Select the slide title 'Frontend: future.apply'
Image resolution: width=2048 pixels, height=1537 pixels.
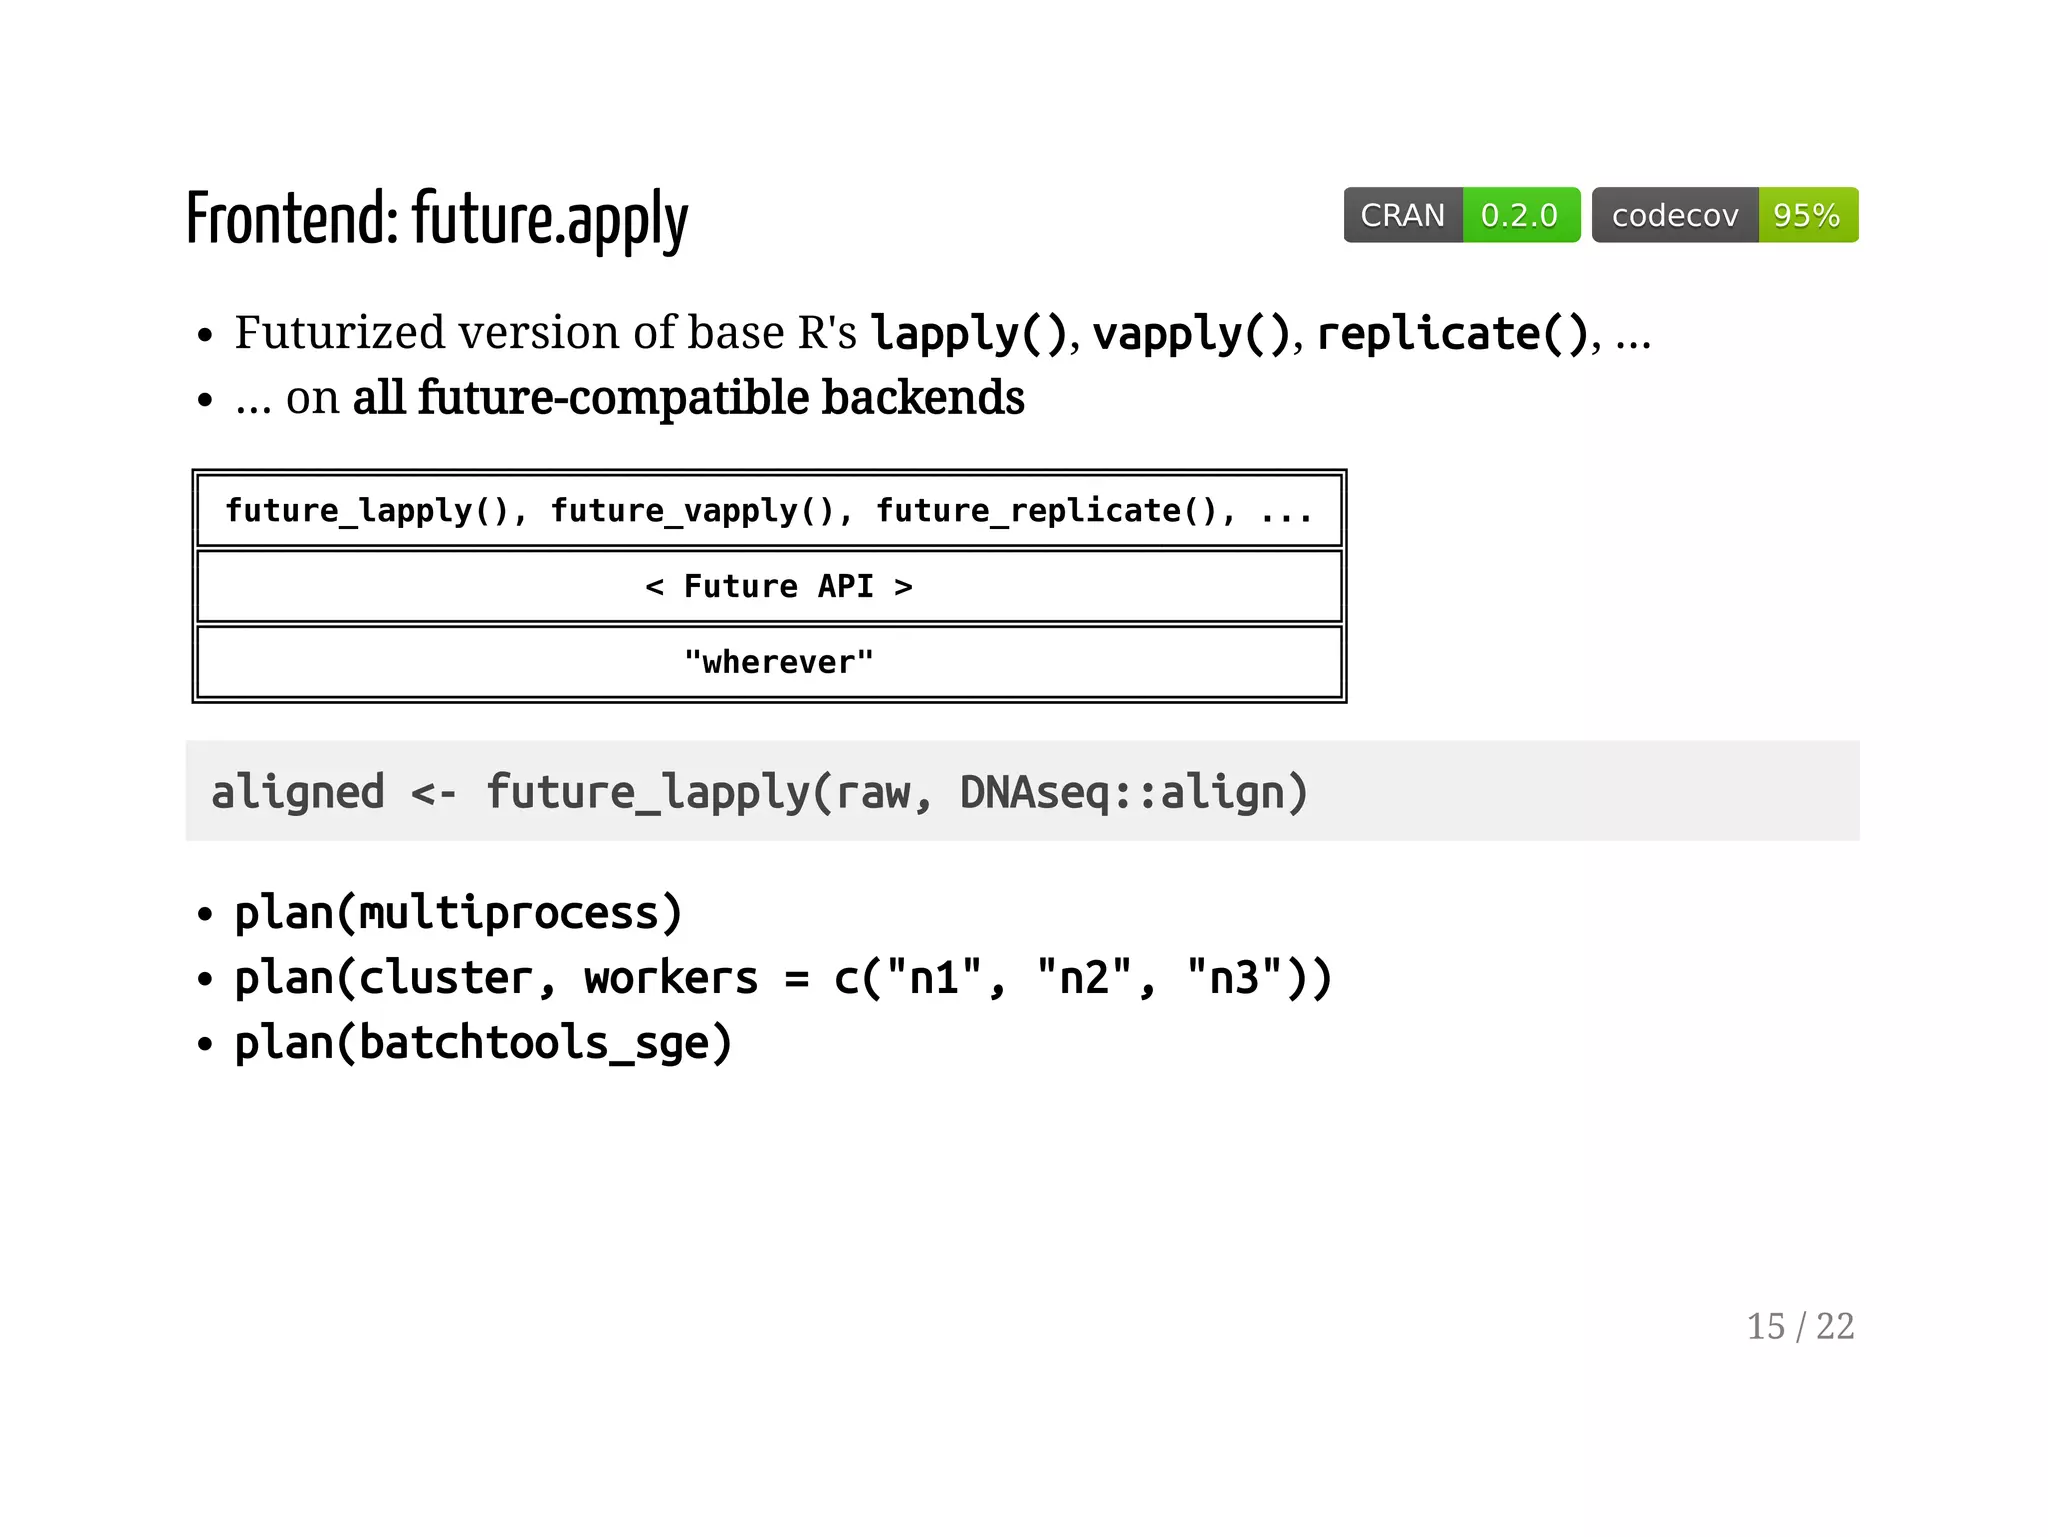click(437, 220)
